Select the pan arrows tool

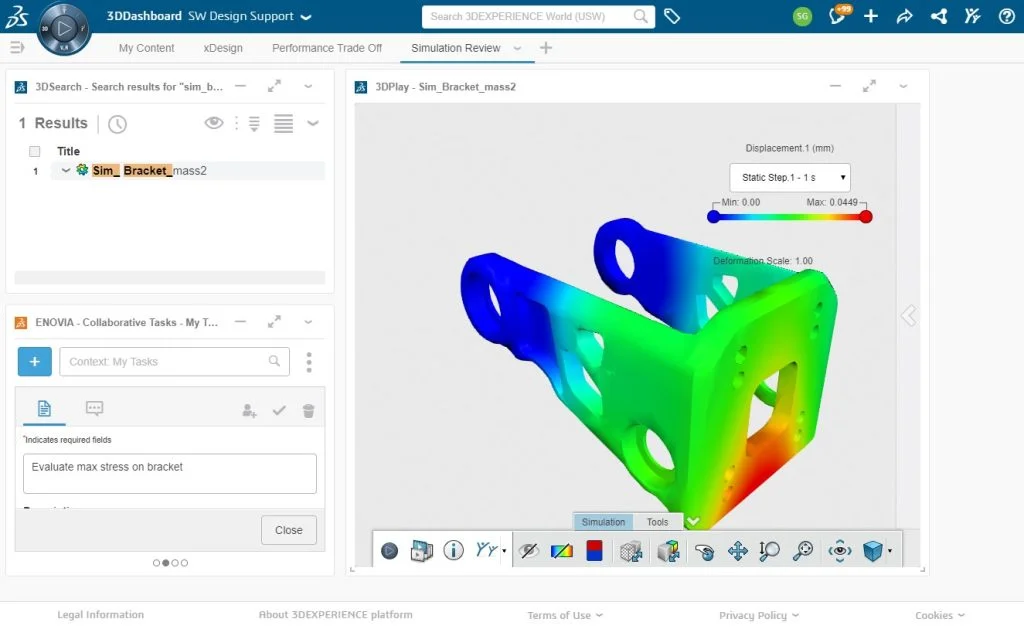coord(738,551)
